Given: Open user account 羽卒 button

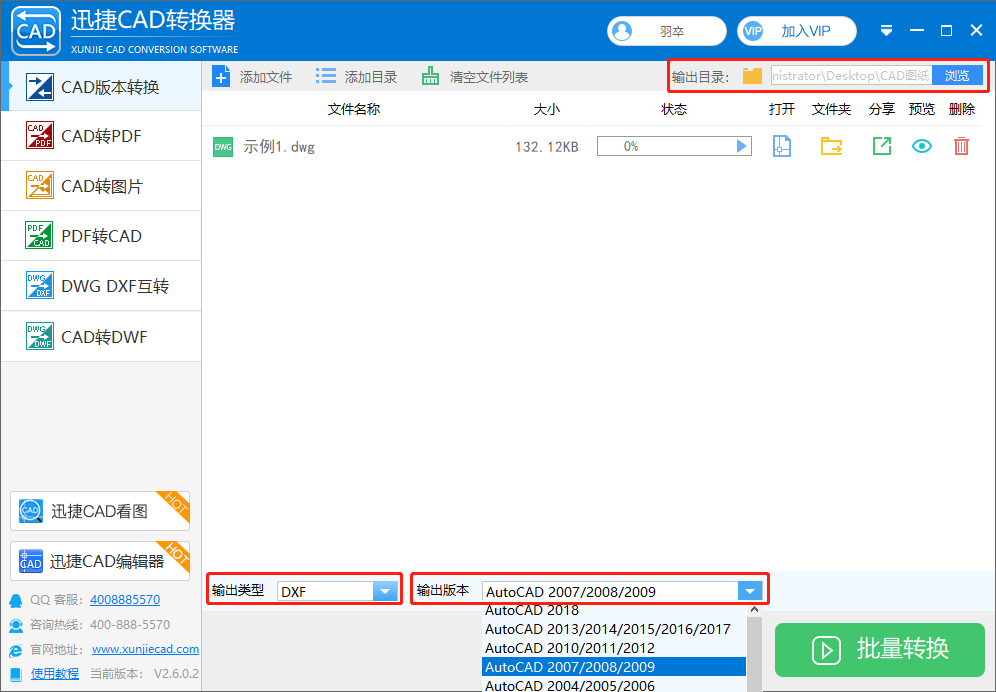Looking at the screenshot, I should pyautogui.click(x=666, y=31).
